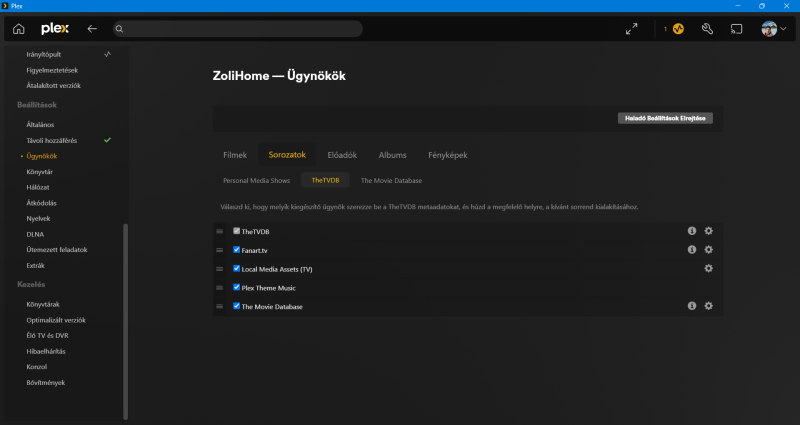
Task: Uncheck The Movie Database checkbox
Action: tap(236, 306)
